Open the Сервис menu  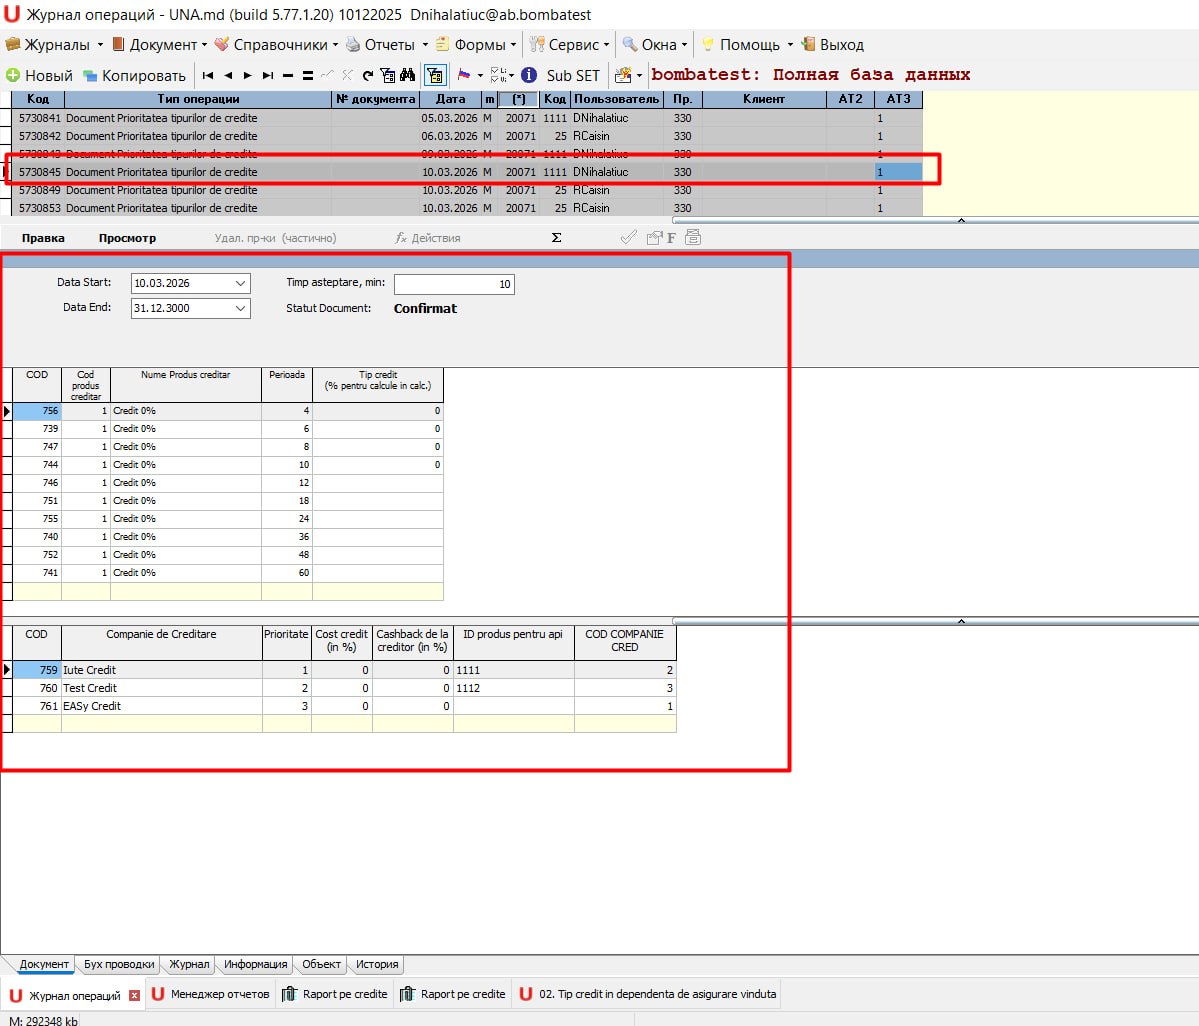point(570,45)
